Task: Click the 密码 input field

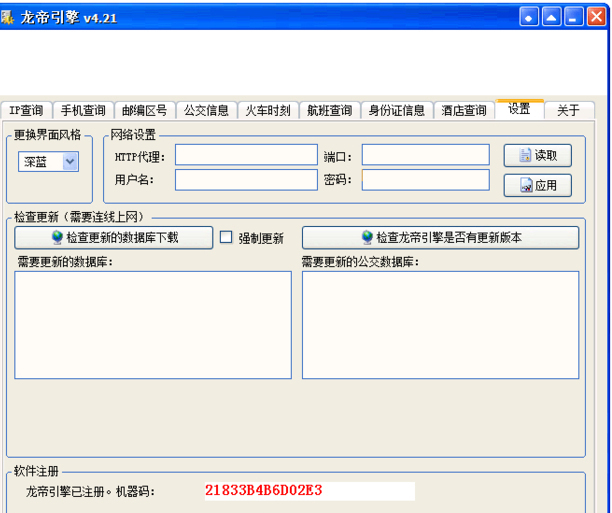Action: [x=425, y=180]
